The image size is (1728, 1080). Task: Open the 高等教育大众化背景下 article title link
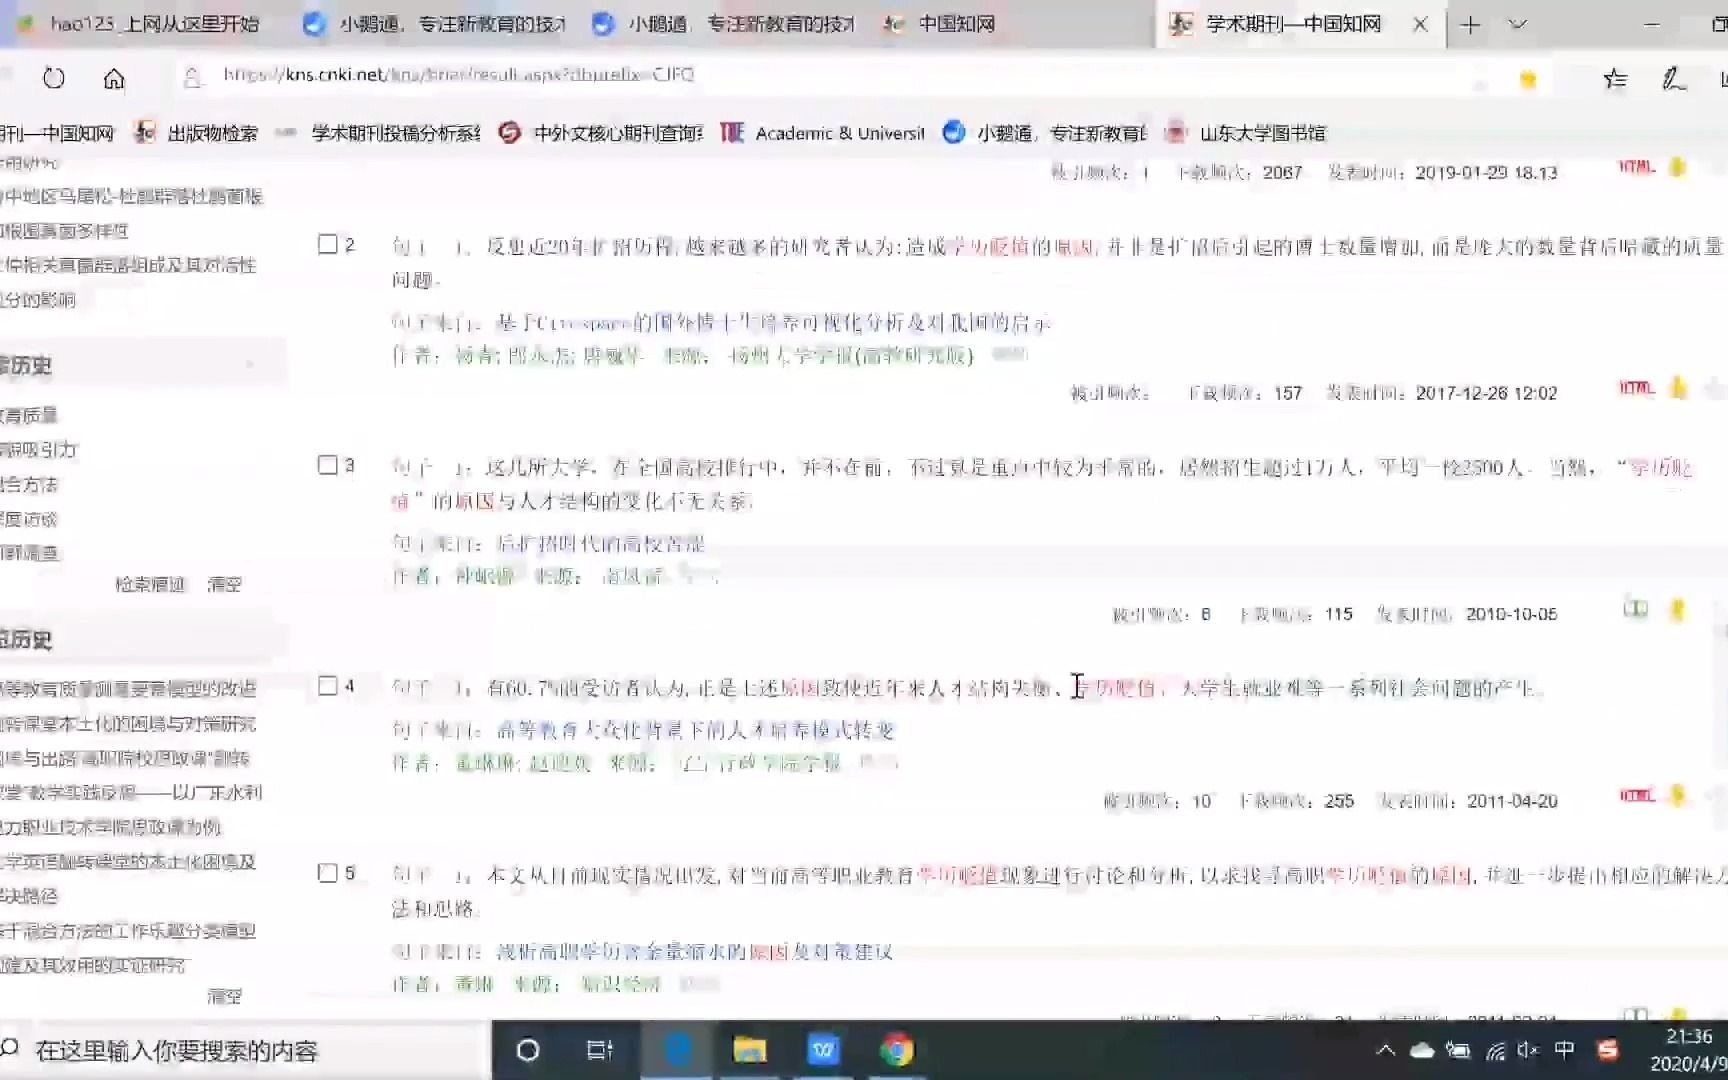pyautogui.click(x=696, y=730)
